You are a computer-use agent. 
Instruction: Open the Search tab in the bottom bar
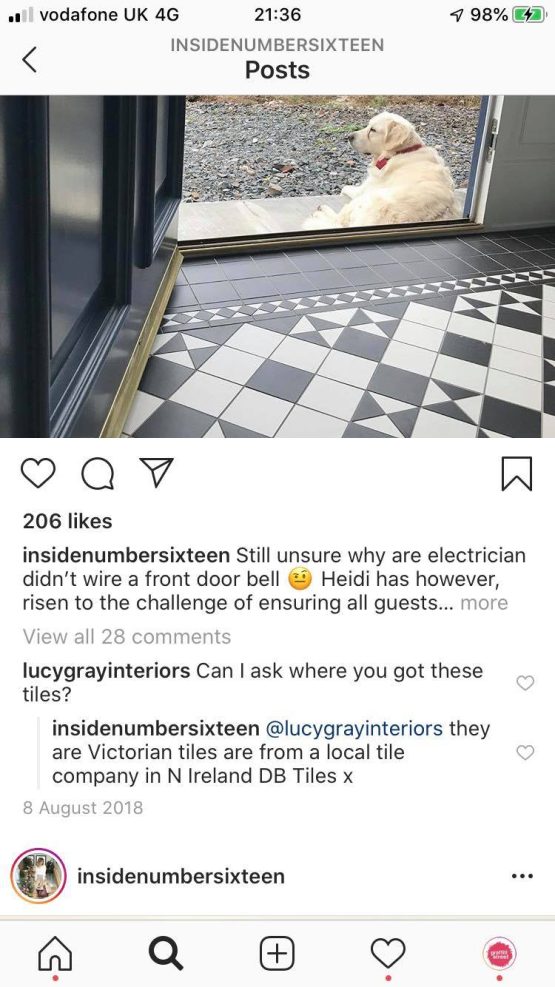click(x=167, y=954)
